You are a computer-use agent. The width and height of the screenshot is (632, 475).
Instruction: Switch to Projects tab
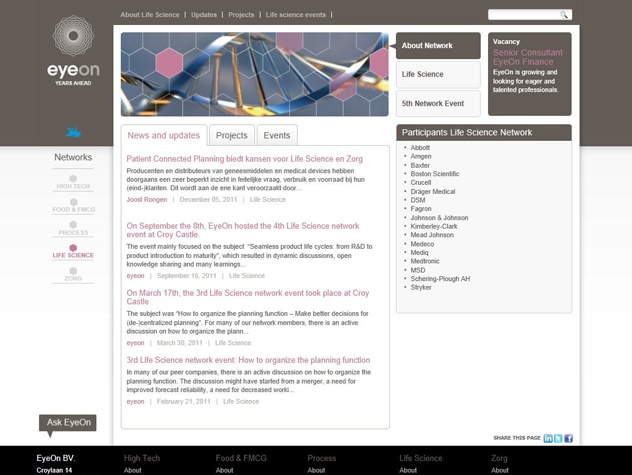[232, 135]
